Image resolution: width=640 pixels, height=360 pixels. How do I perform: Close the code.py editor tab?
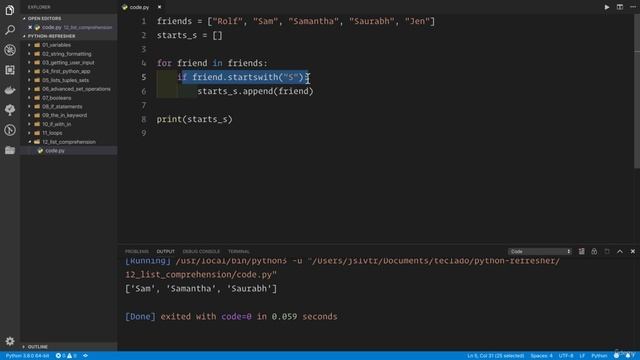point(159,7)
